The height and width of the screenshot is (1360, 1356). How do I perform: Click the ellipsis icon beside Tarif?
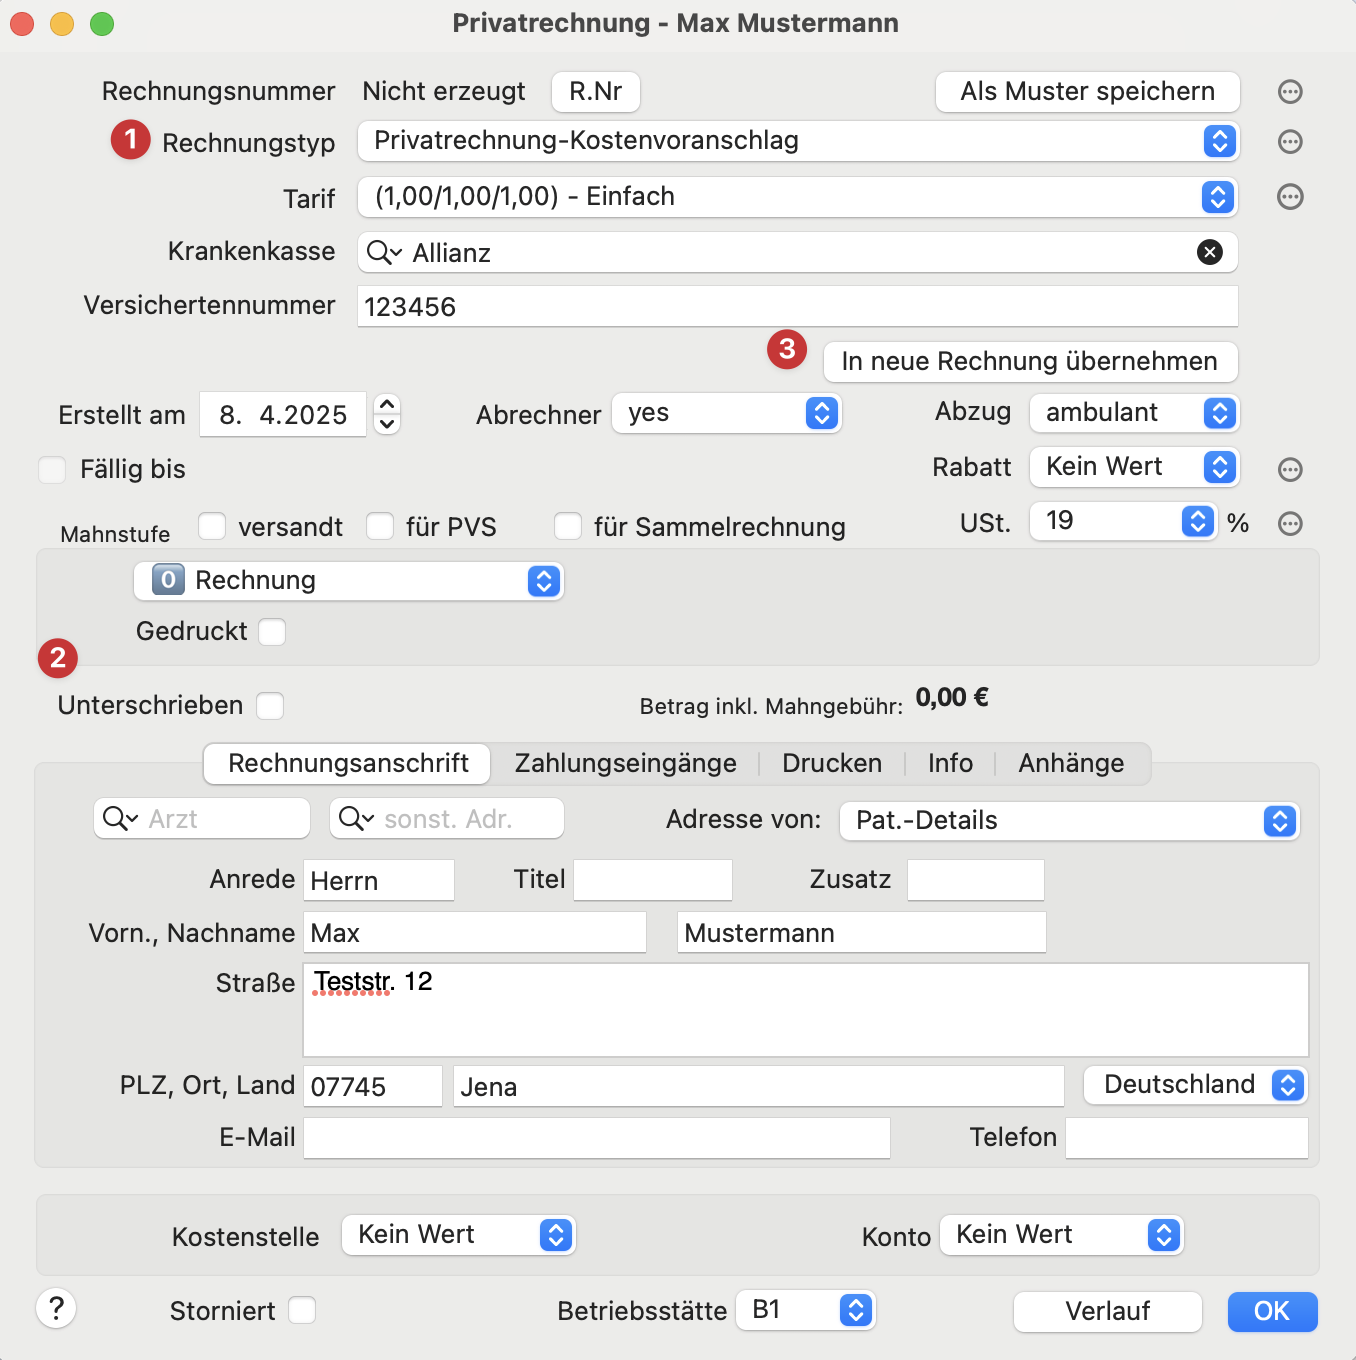(1290, 197)
